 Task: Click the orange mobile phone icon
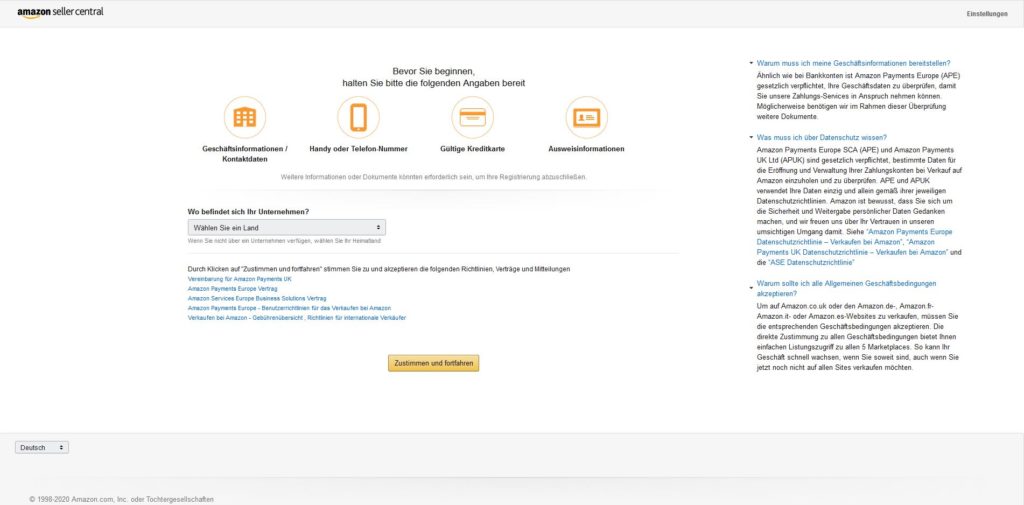359,118
